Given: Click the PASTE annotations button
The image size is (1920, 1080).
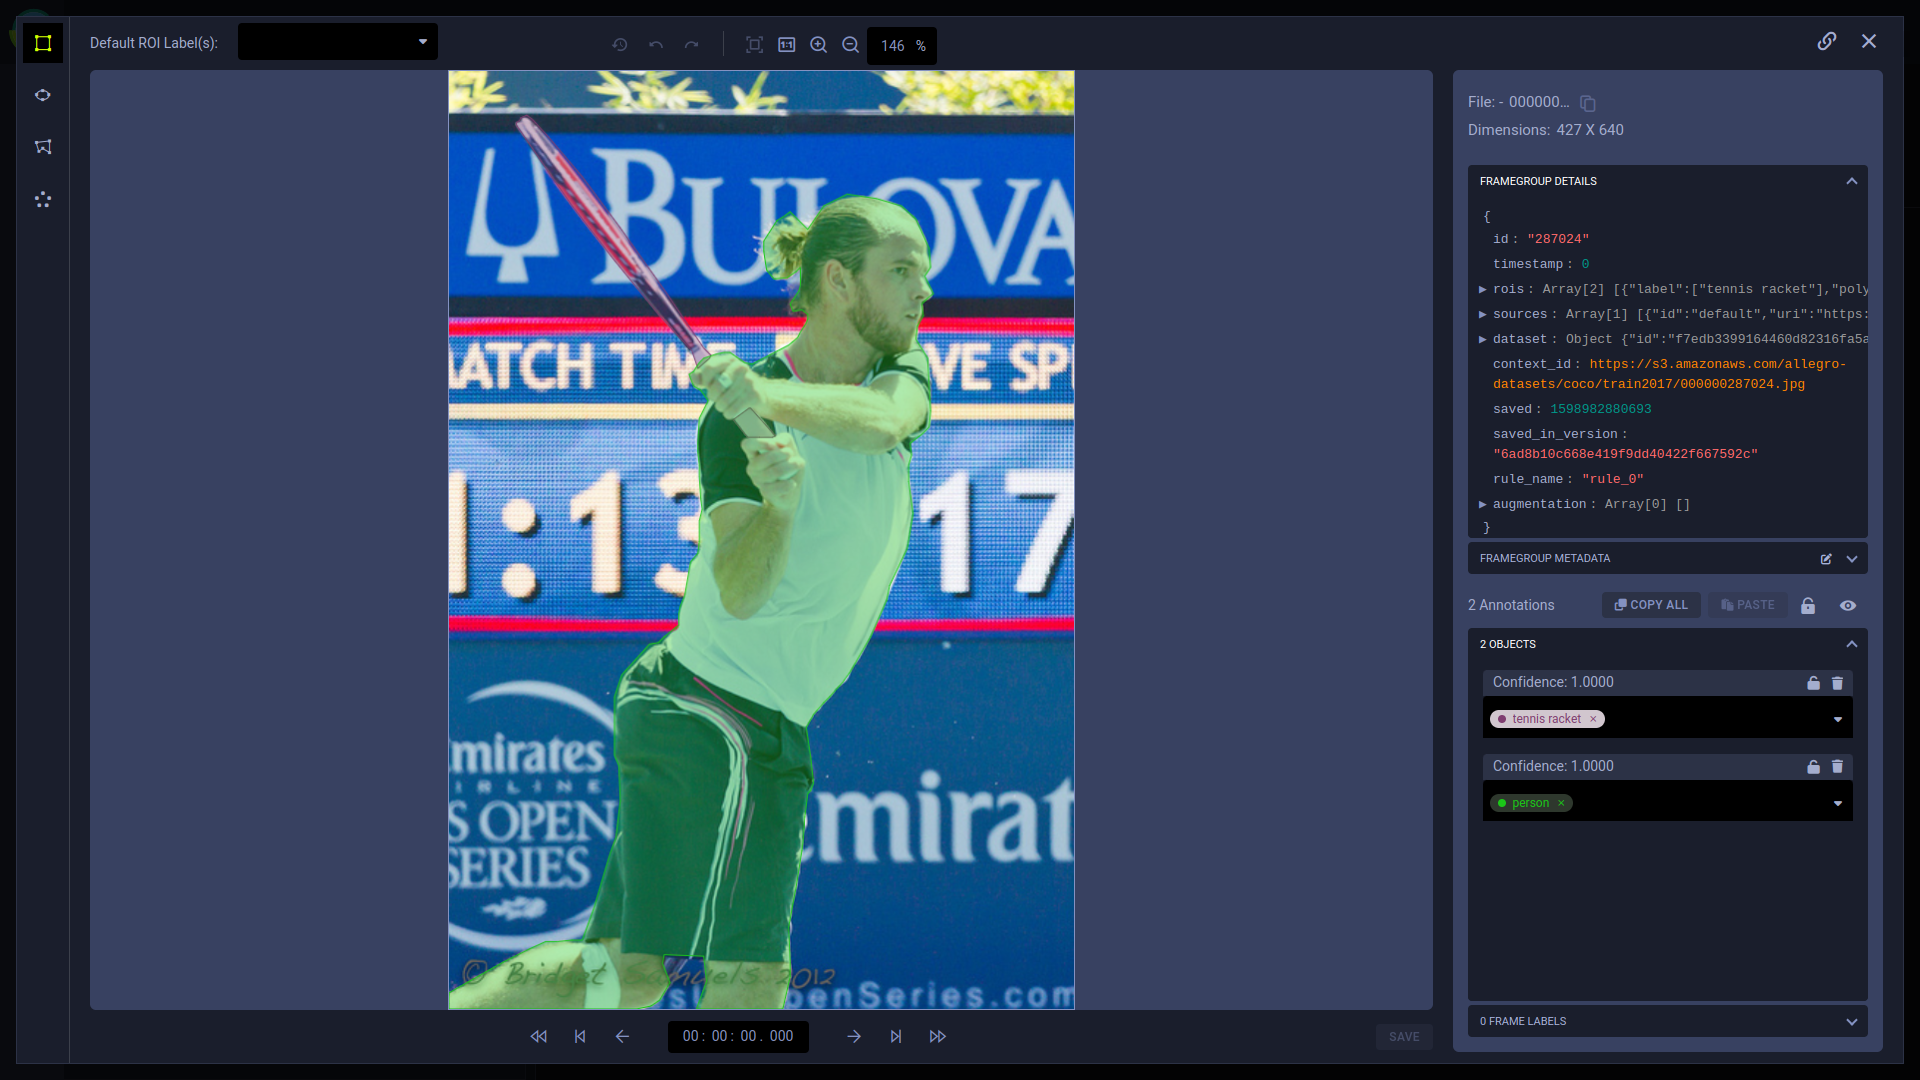Looking at the screenshot, I should pos(1747,604).
